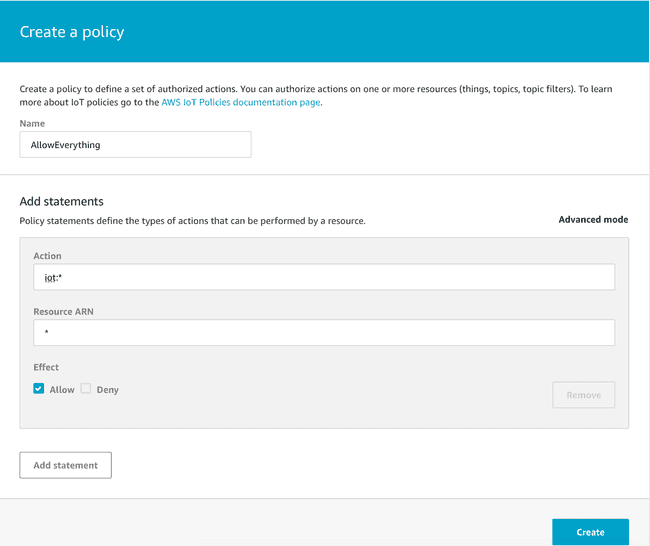Click the "Policy statements define" description text
The image size is (650, 546).
coord(192,220)
